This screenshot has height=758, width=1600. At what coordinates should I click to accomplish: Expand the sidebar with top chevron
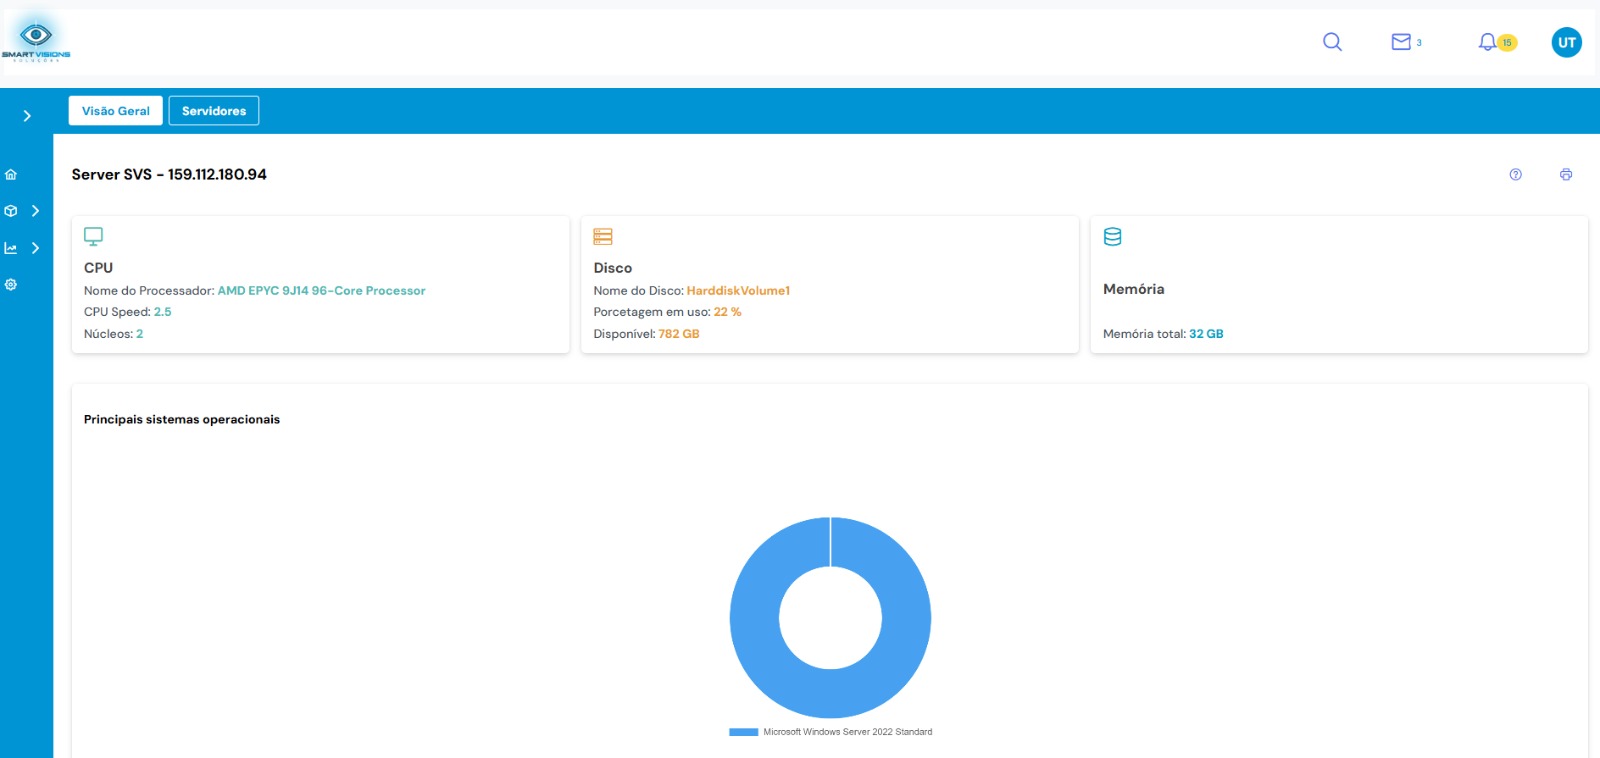pyautogui.click(x=27, y=116)
